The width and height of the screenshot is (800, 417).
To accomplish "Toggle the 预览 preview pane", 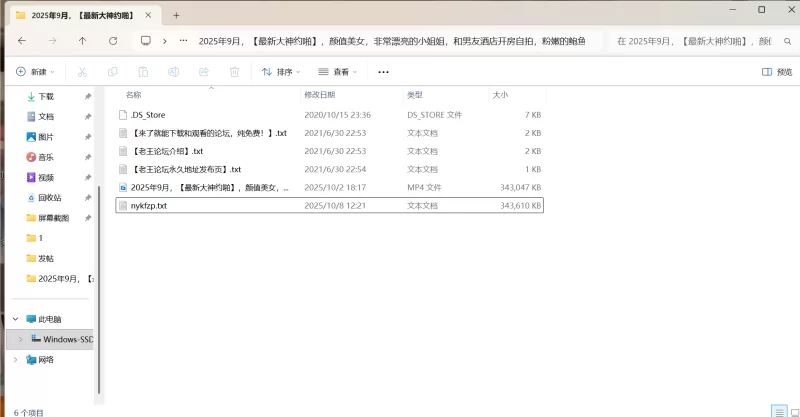I will (777, 72).
